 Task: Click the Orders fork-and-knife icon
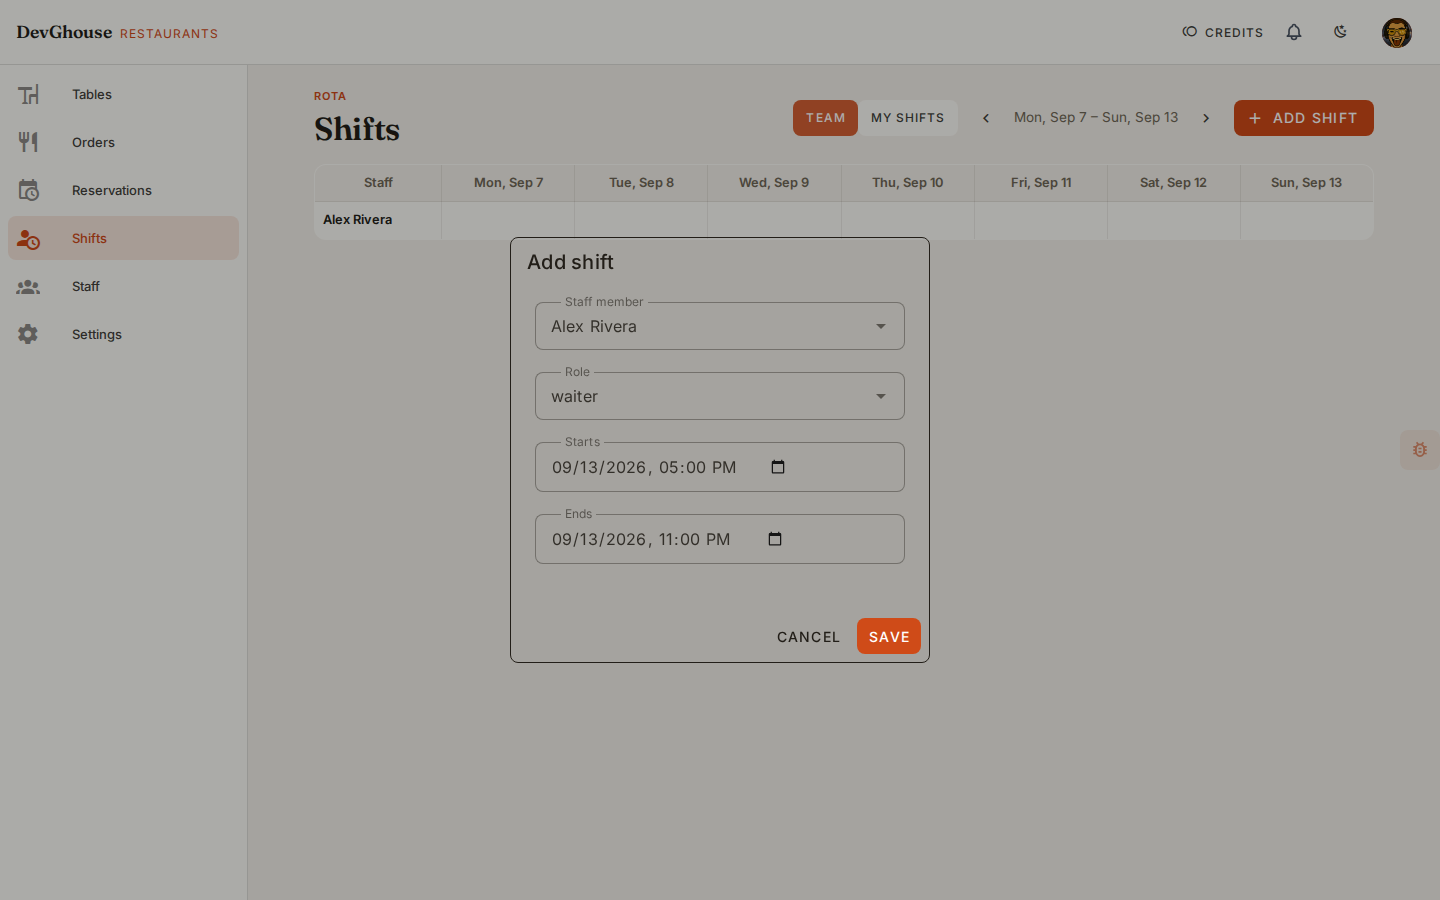tap(28, 142)
